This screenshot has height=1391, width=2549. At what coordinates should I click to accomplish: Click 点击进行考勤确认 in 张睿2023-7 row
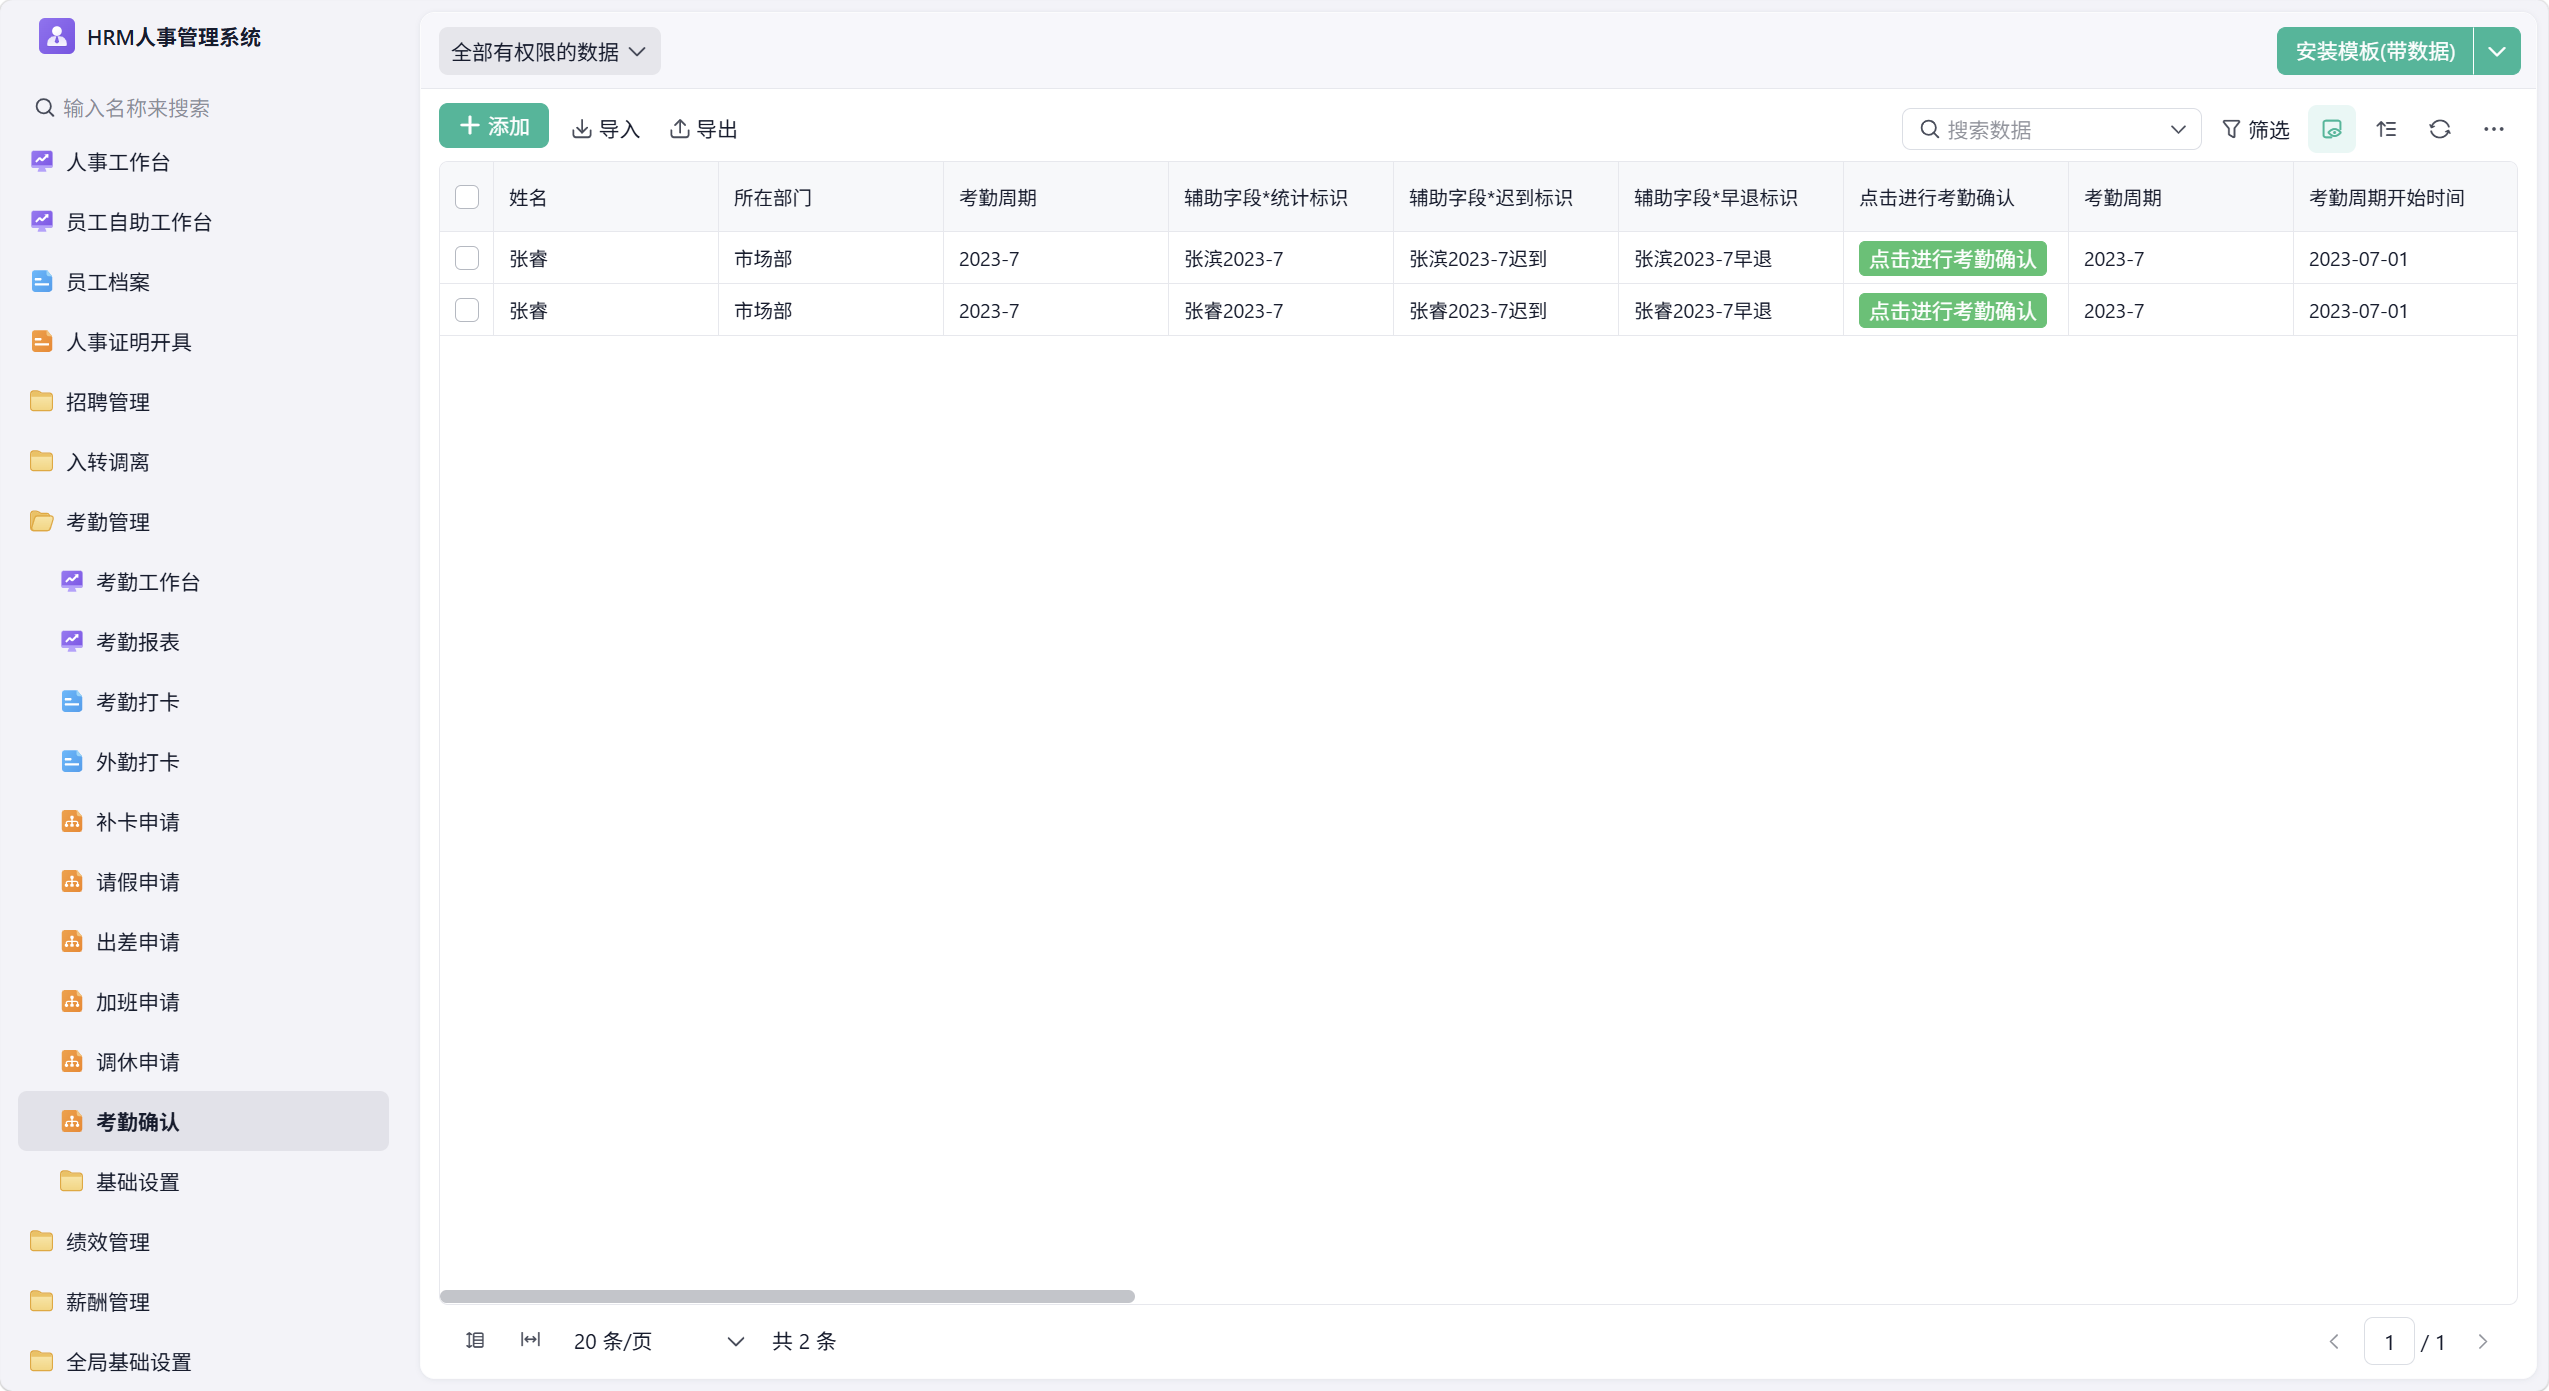tap(1952, 311)
